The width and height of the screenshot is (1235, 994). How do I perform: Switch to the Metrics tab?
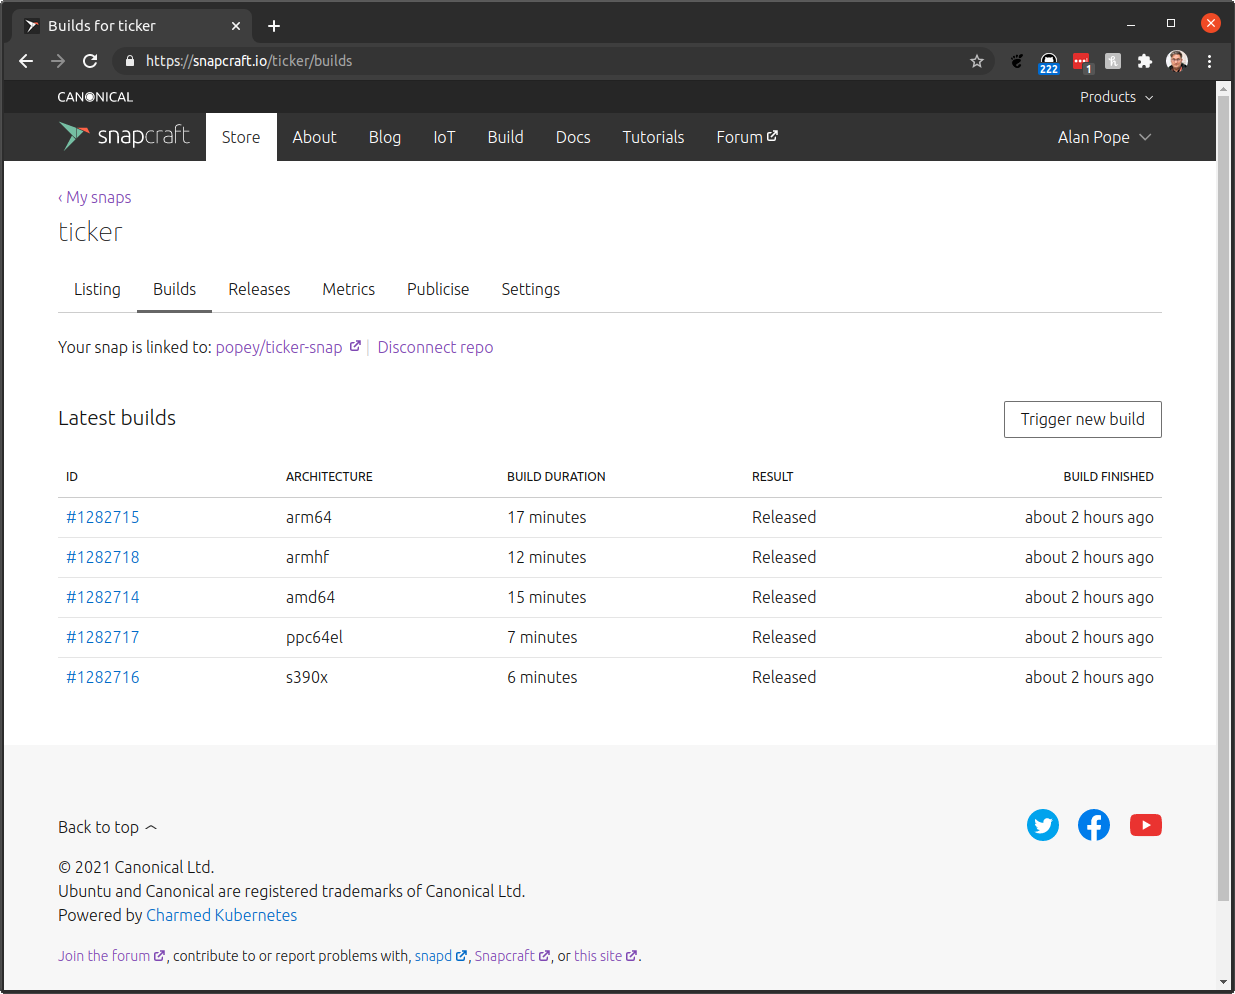[348, 289]
